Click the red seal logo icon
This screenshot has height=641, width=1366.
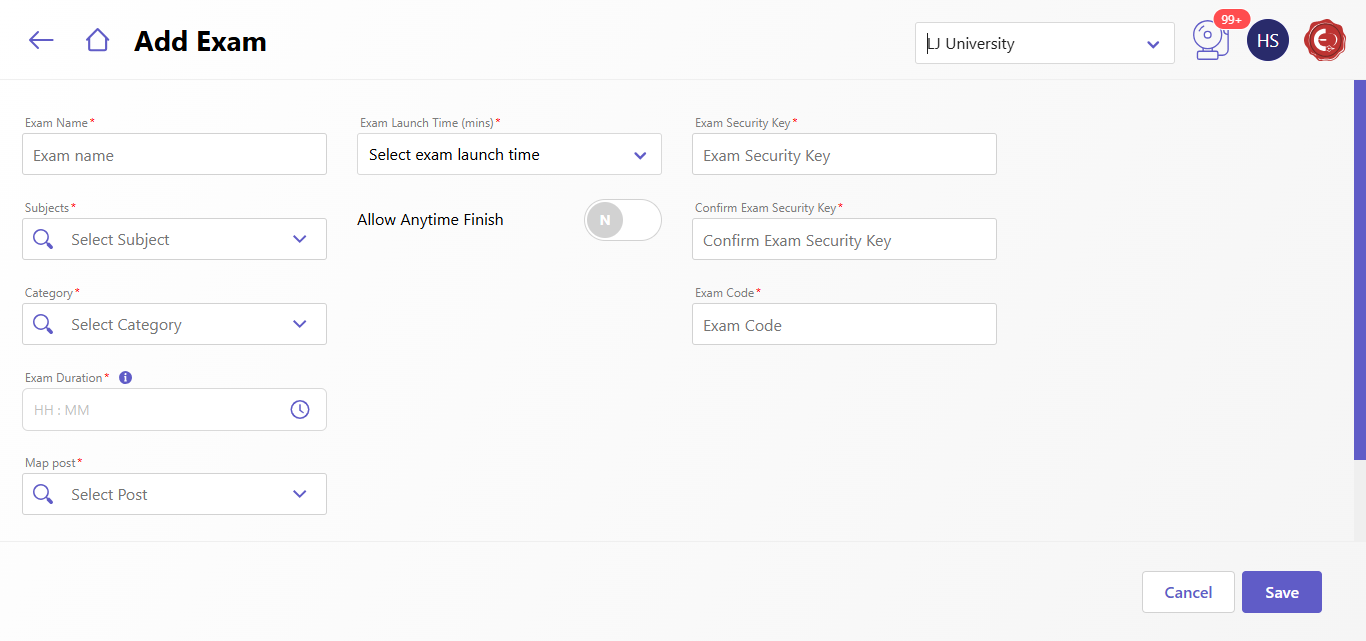tap(1325, 41)
